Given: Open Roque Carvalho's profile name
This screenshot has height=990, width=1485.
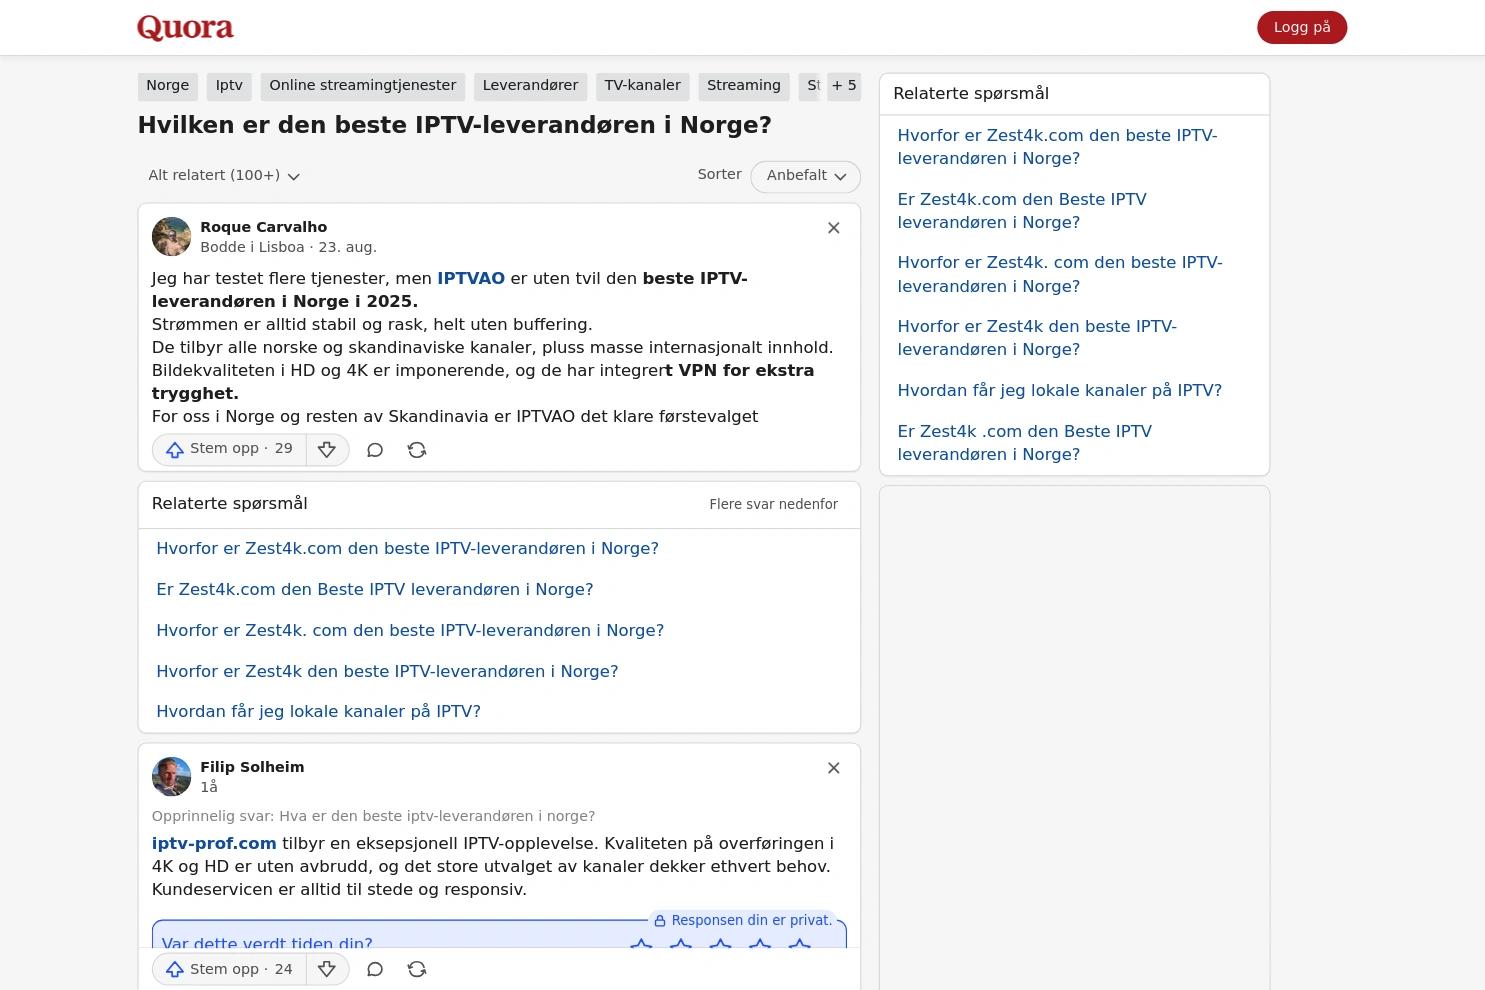Looking at the screenshot, I should (263, 227).
